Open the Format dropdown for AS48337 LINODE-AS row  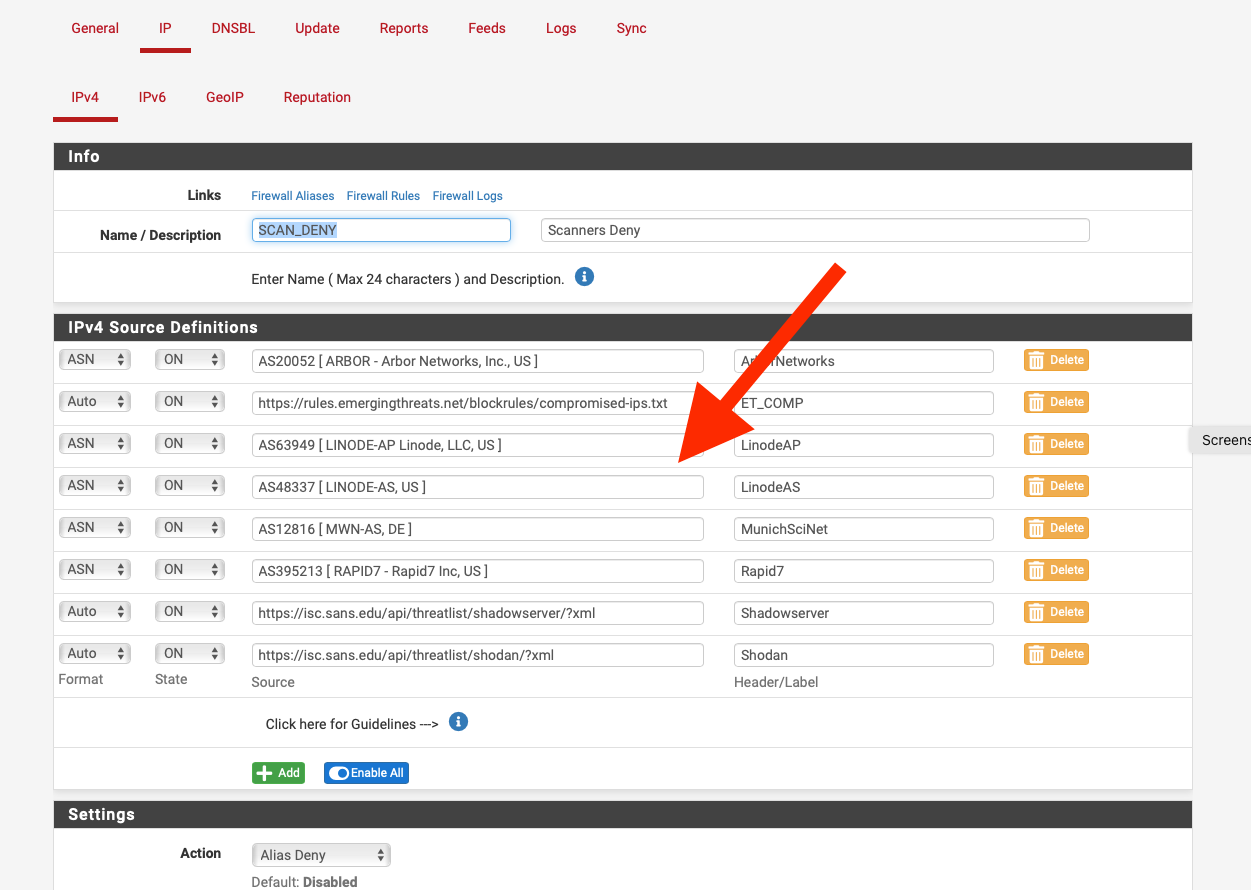(95, 485)
